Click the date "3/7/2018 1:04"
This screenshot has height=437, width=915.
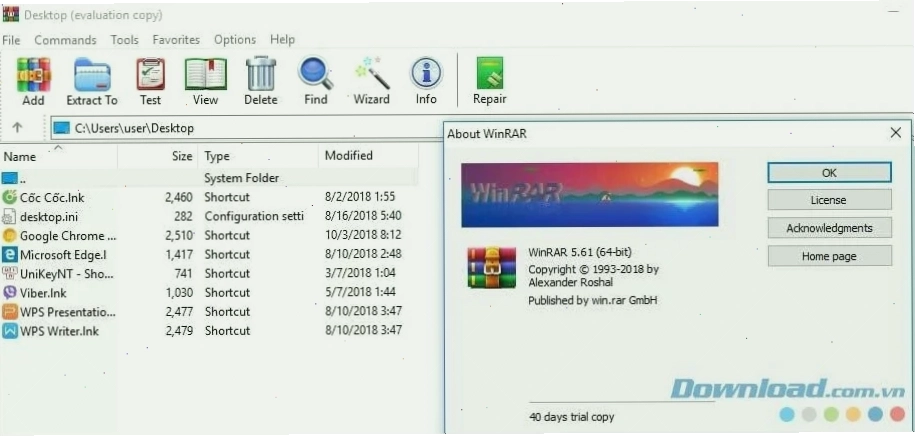click(360, 272)
